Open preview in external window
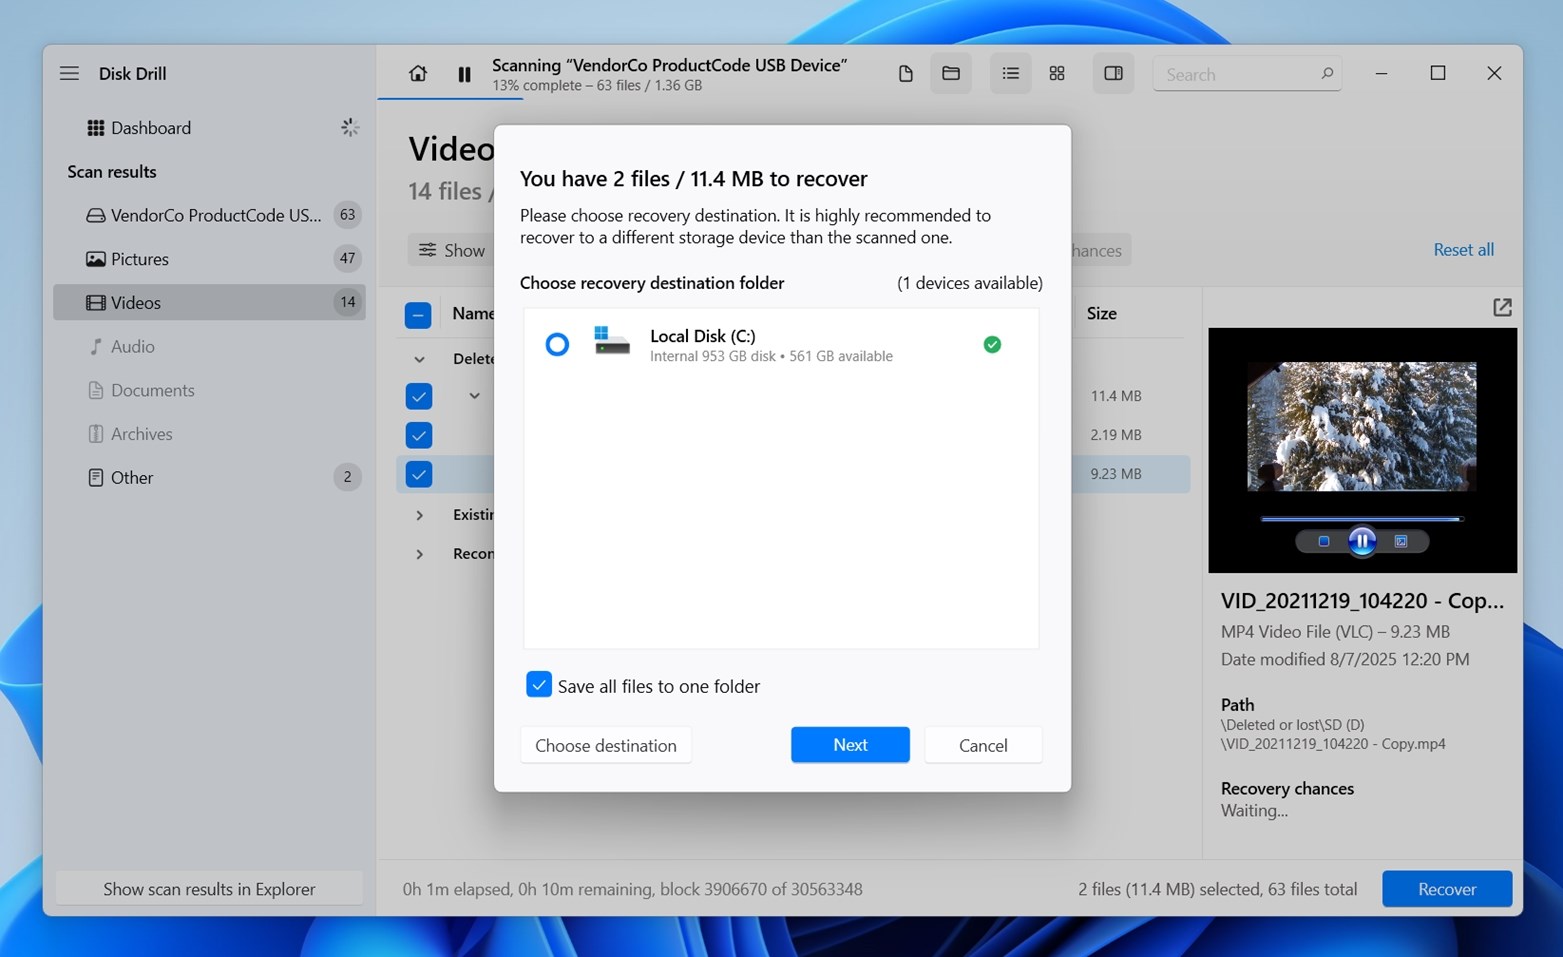1563x957 pixels. (x=1501, y=308)
